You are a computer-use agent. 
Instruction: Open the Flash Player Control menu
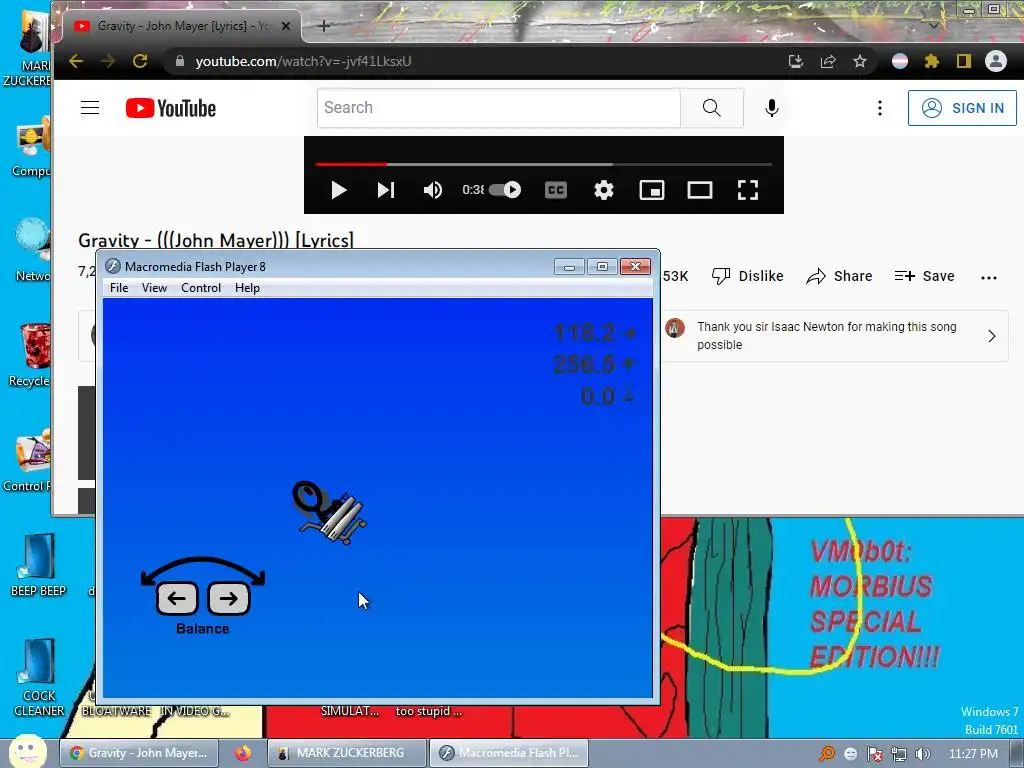click(x=200, y=288)
